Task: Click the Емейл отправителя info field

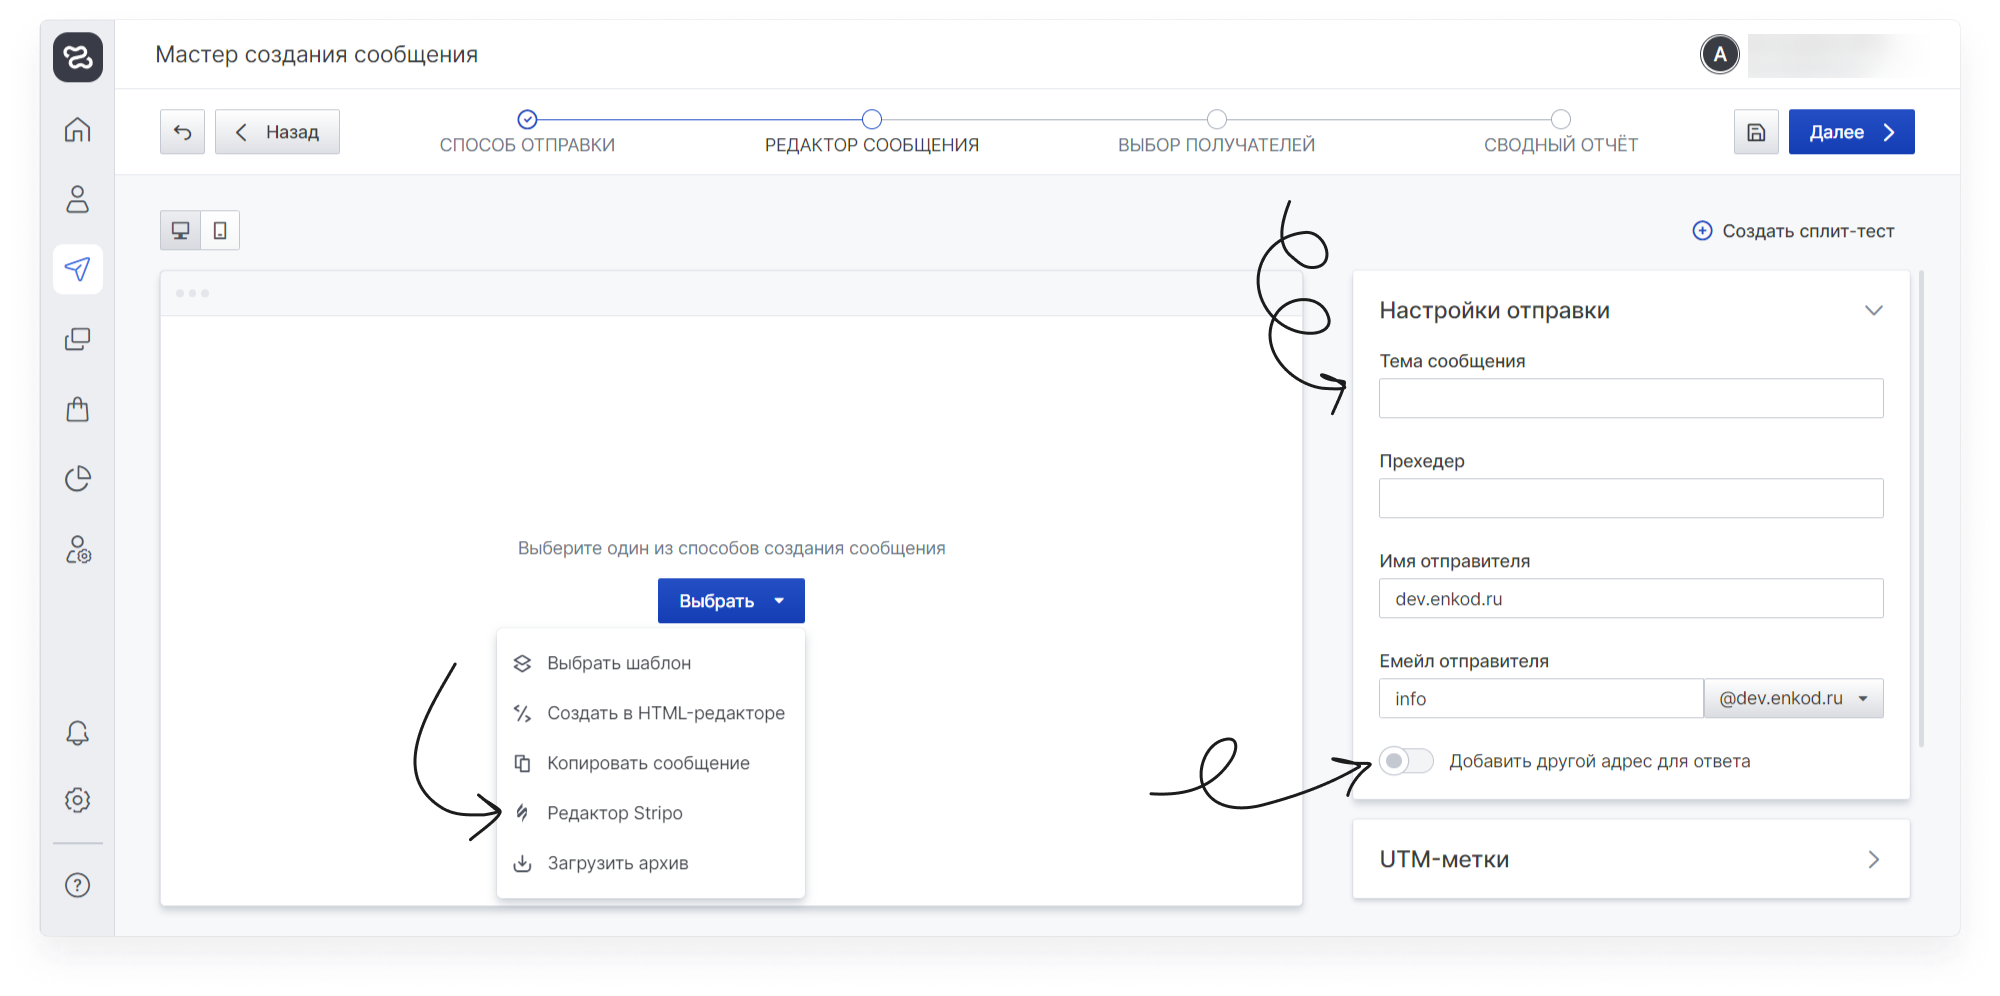Action: 1541,698
